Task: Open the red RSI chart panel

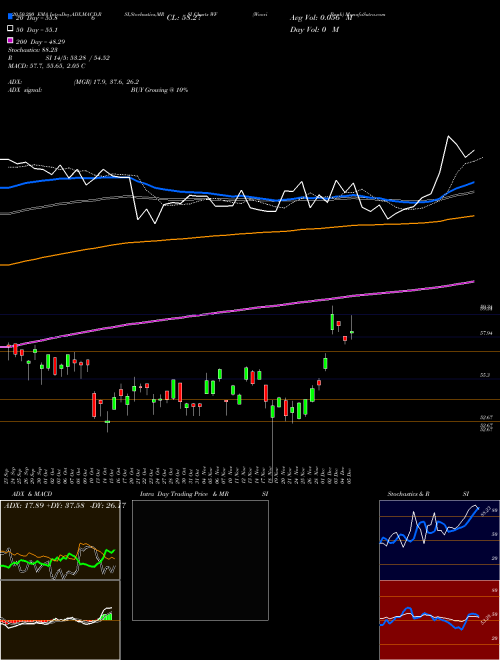Action: (439, 620)
